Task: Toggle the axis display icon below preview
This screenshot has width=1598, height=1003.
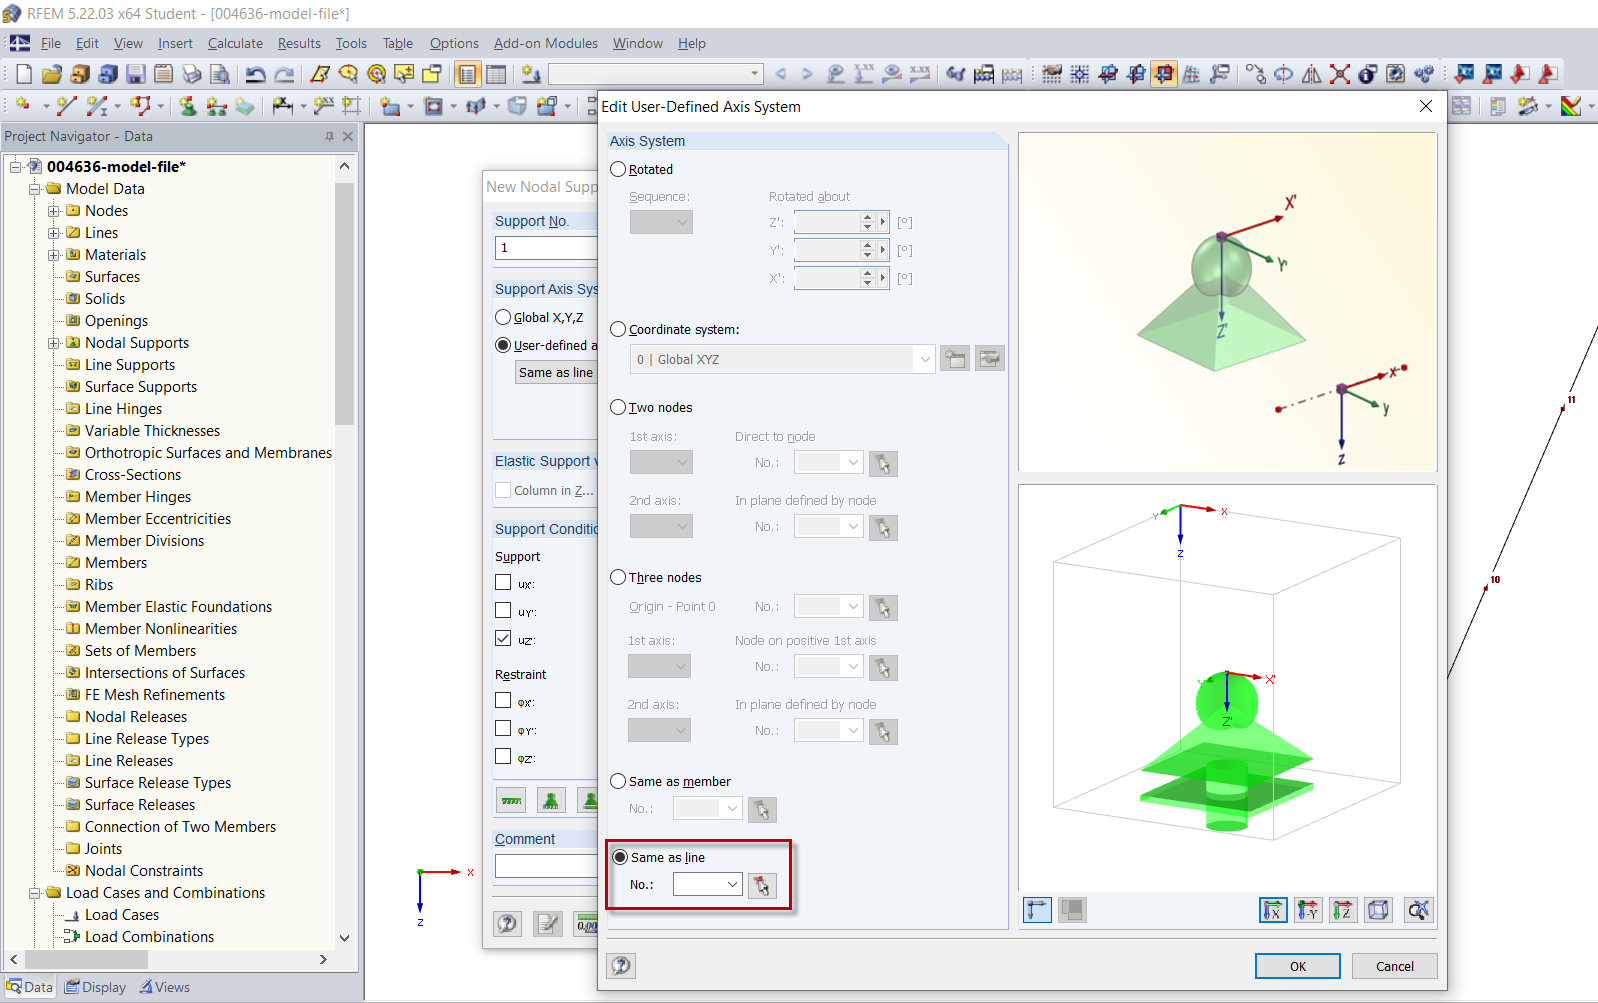Action: [x=1037, y=910]
